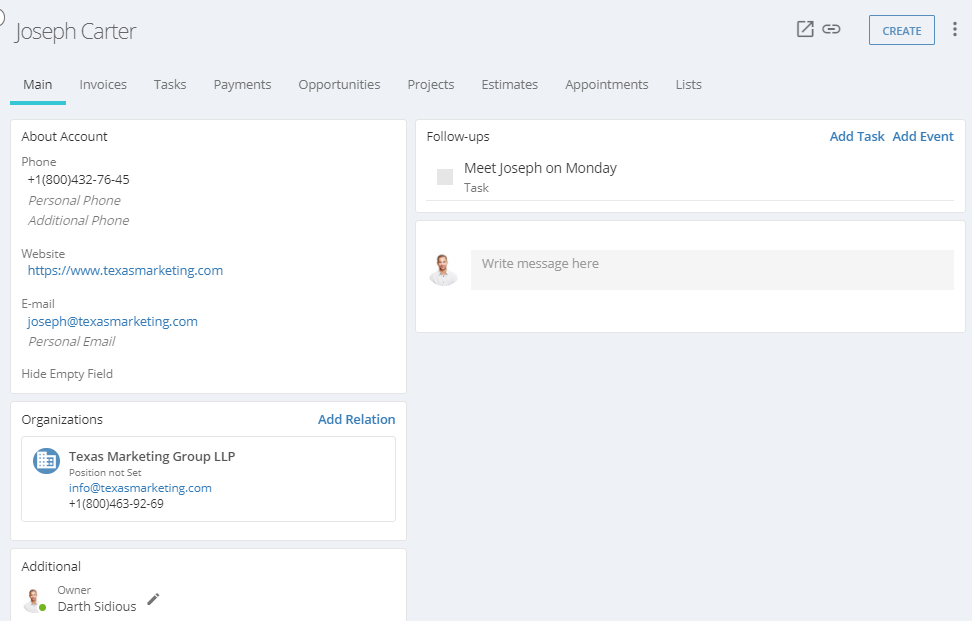Image resolution: width=972 pixels, height=621 pixels.
Task: Open contact in new window icon
Action: pyautogui.click(x=805, y=29)
